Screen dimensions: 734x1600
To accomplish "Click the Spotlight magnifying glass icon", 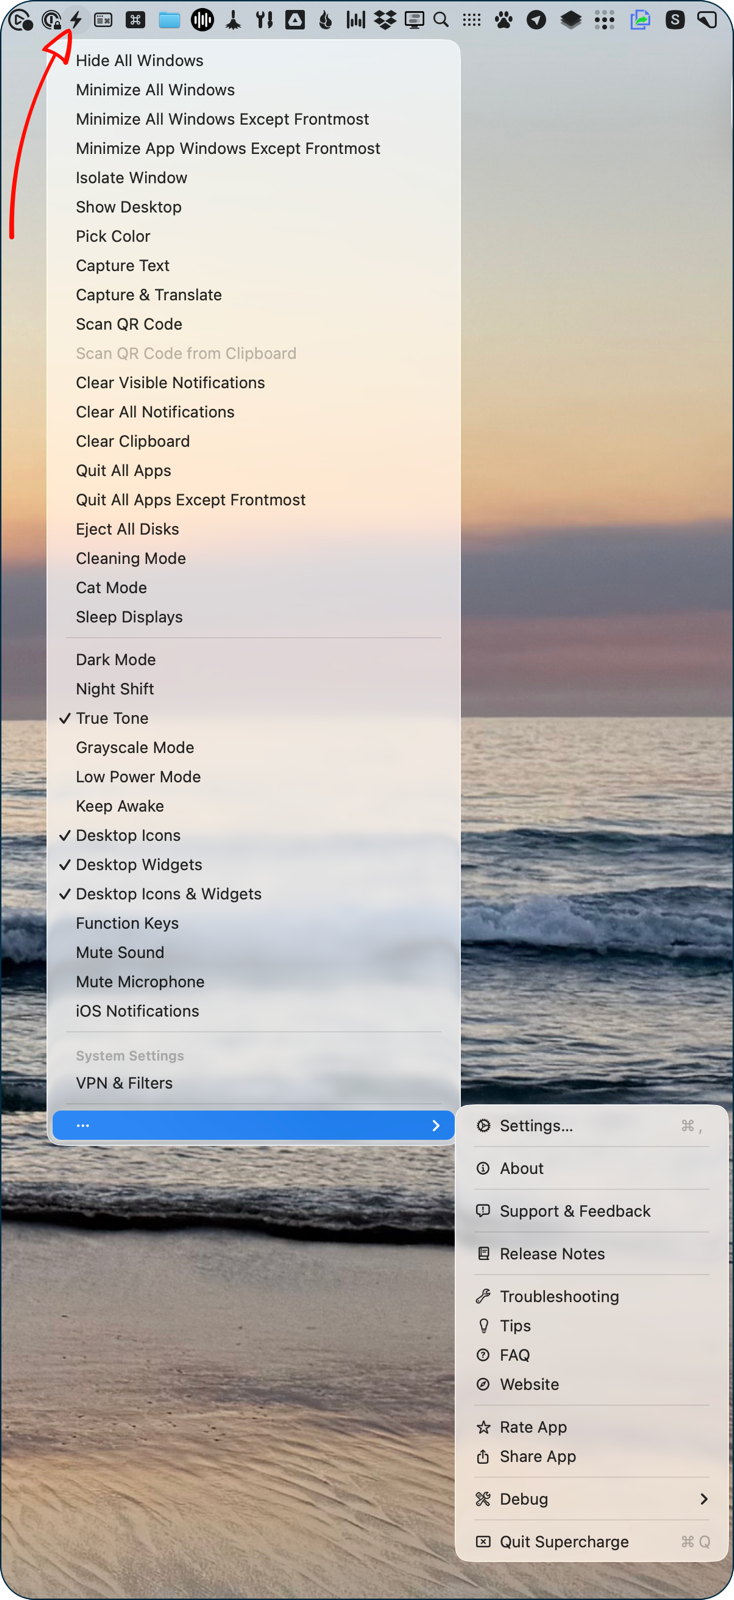I will click(x=441, y=19).
